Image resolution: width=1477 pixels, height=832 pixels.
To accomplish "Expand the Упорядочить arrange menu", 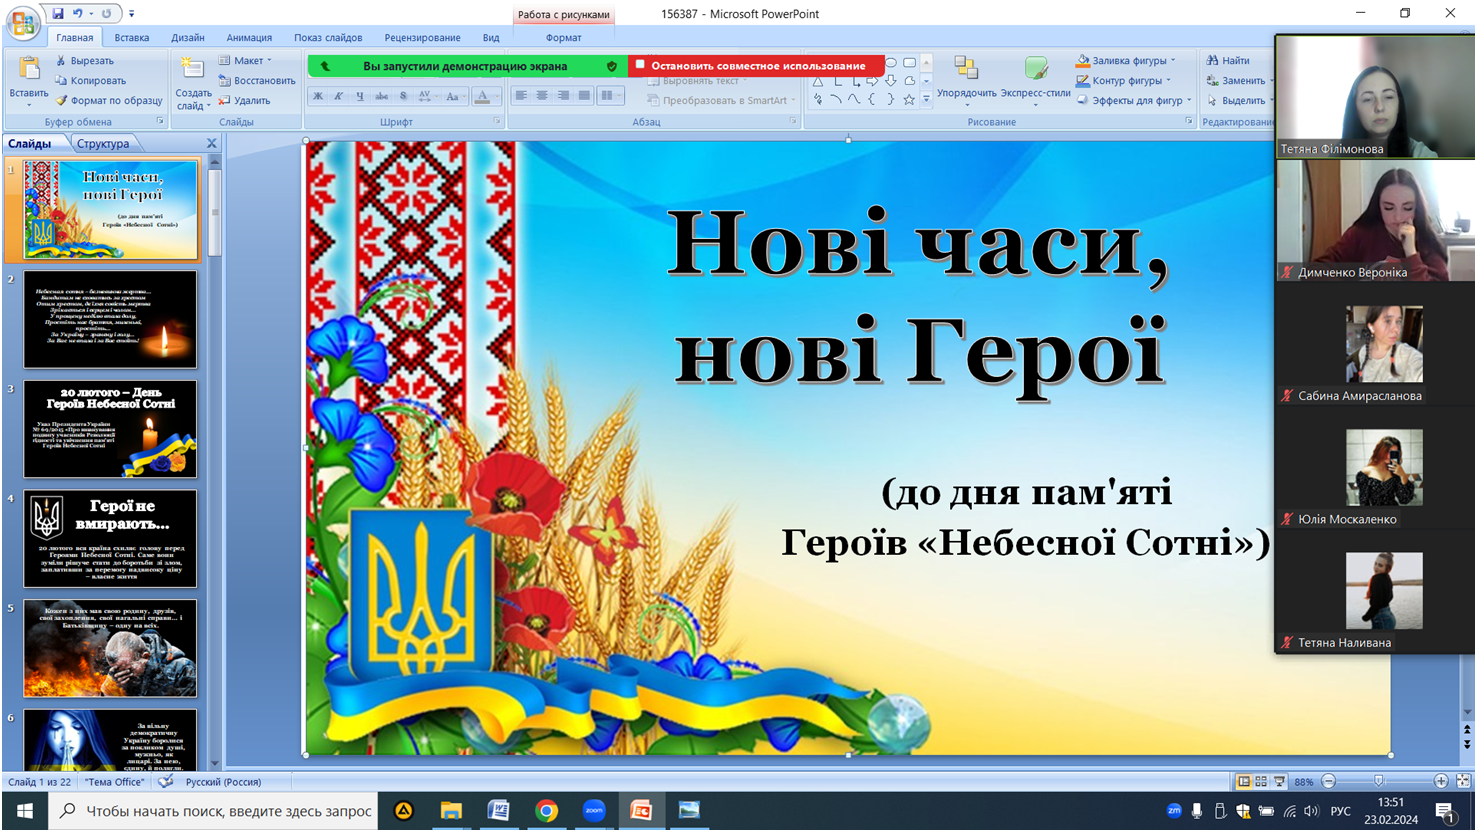I will [966, 79].
